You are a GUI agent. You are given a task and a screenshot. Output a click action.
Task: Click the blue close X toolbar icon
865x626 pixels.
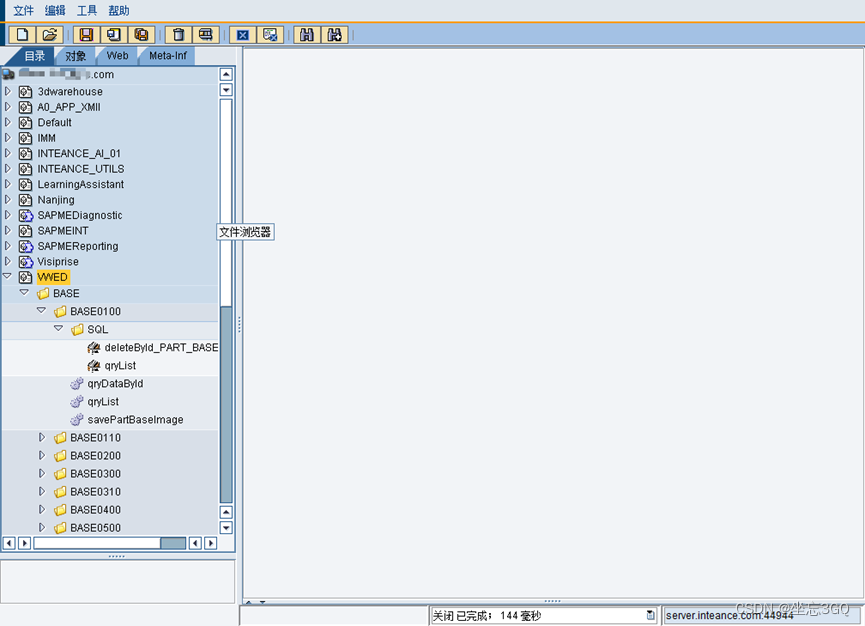tap(242, 34)
